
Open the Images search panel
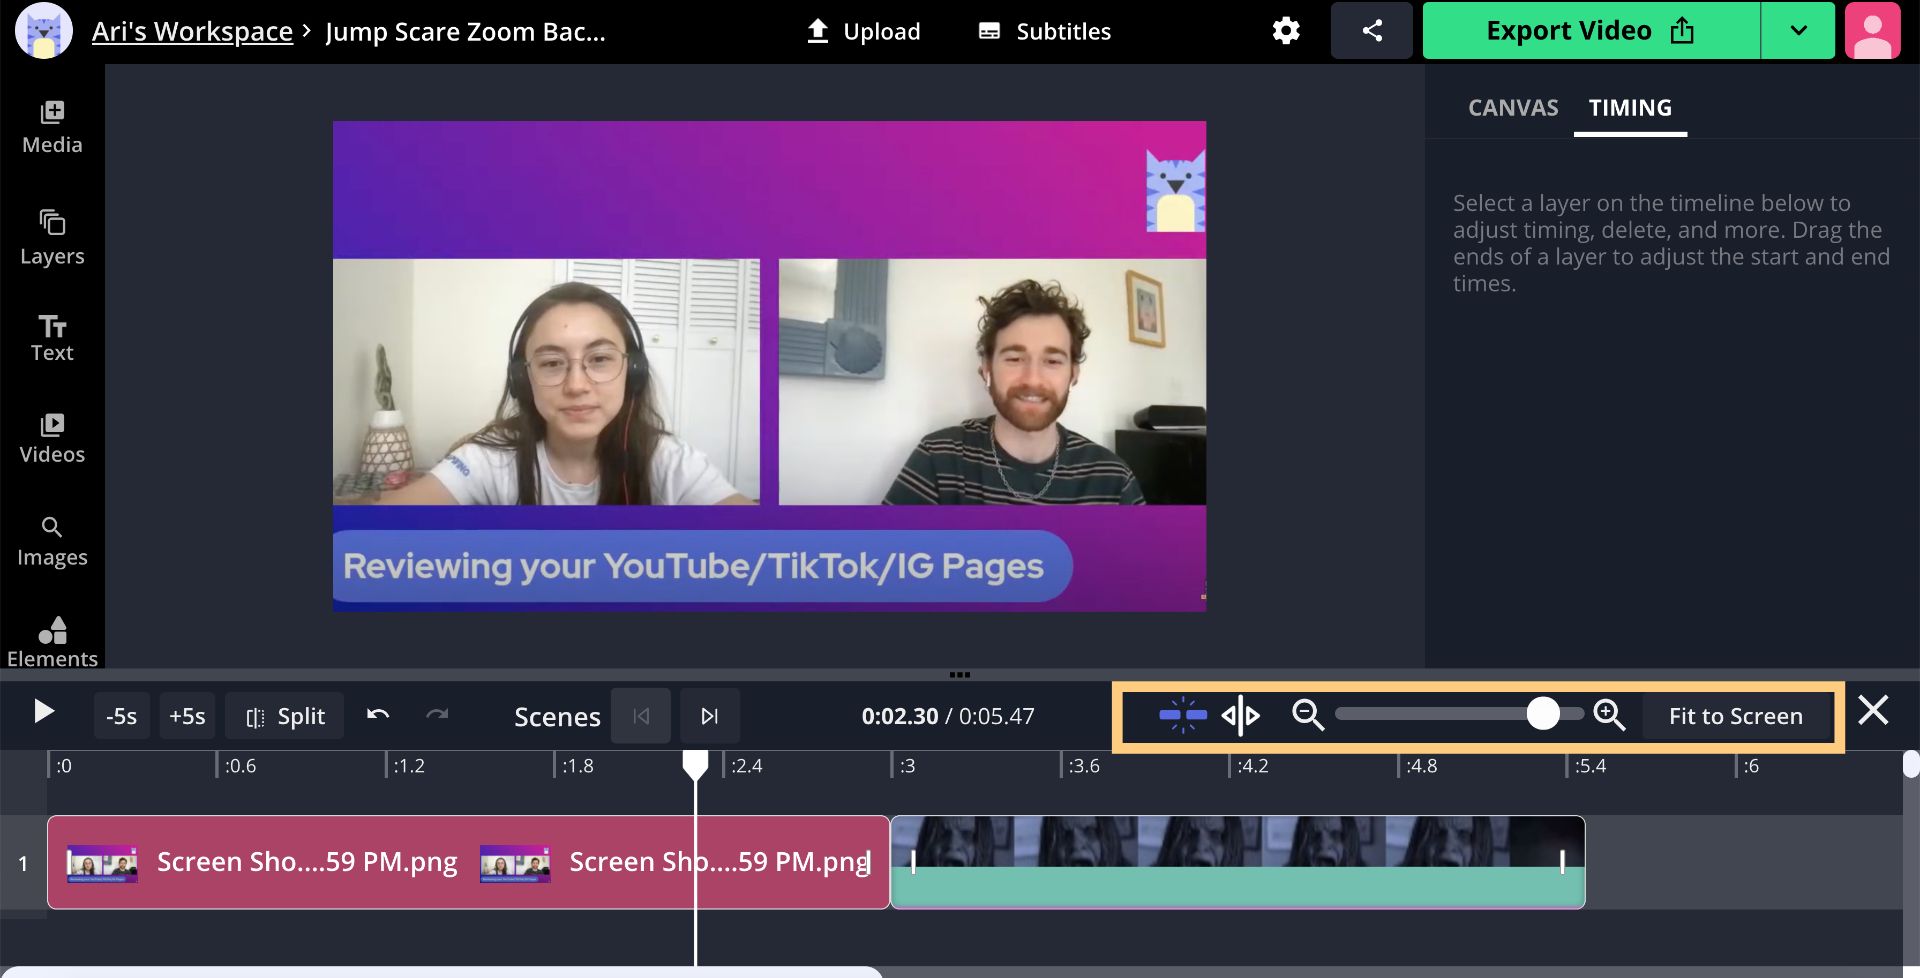52,542
